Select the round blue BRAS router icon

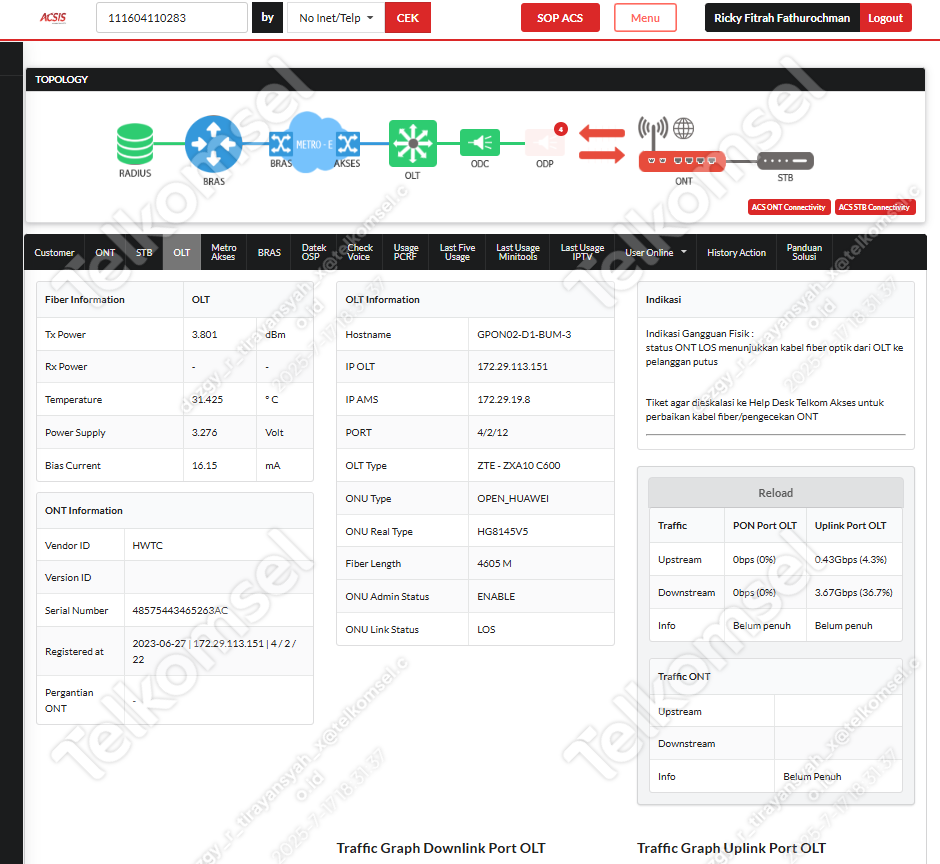pos(213,144)
